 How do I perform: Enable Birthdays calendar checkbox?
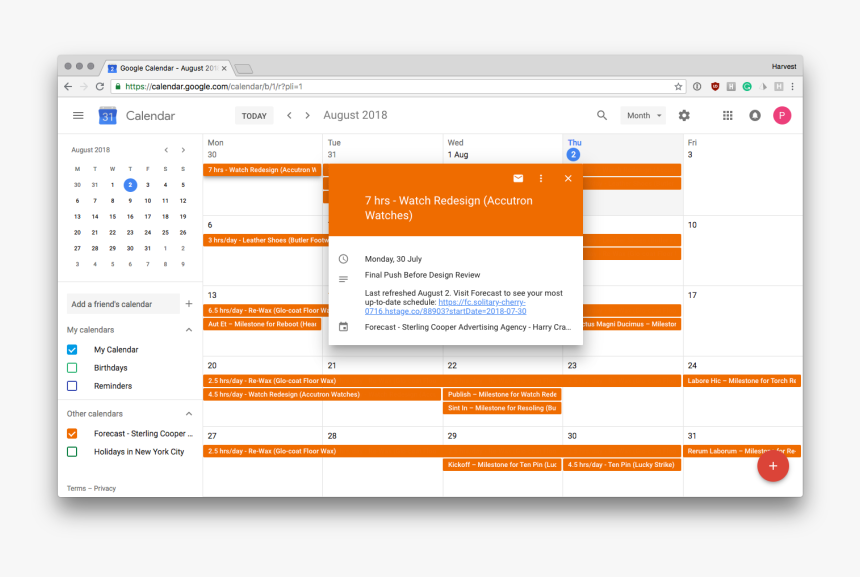72,367
